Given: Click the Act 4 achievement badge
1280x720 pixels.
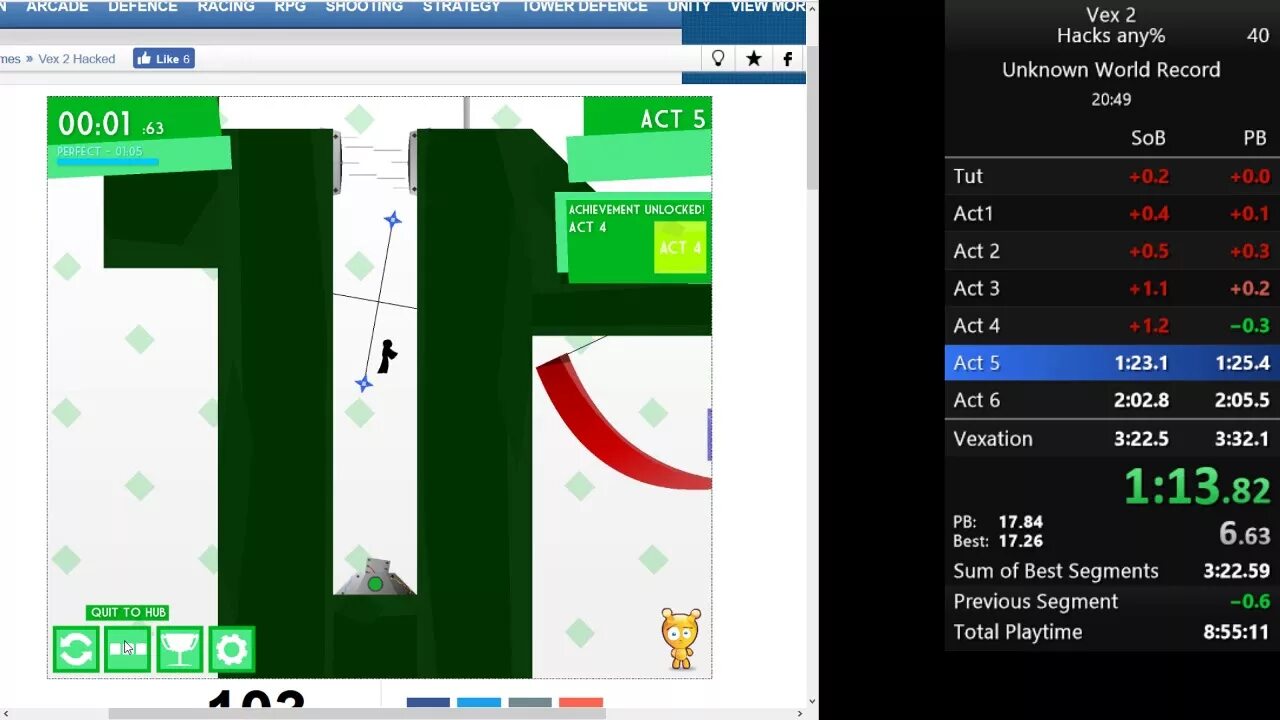Looking at the screenshot, I should tap(680, 247).
